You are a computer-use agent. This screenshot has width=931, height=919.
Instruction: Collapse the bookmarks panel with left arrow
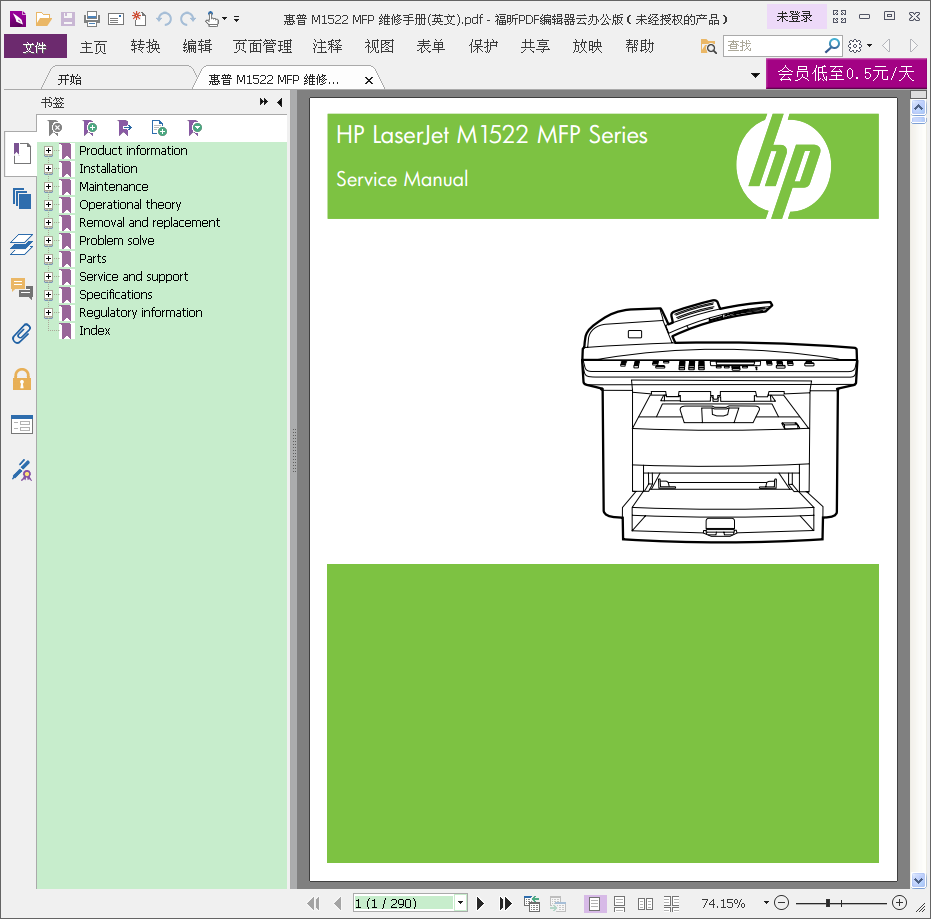(x=280, y=102)
